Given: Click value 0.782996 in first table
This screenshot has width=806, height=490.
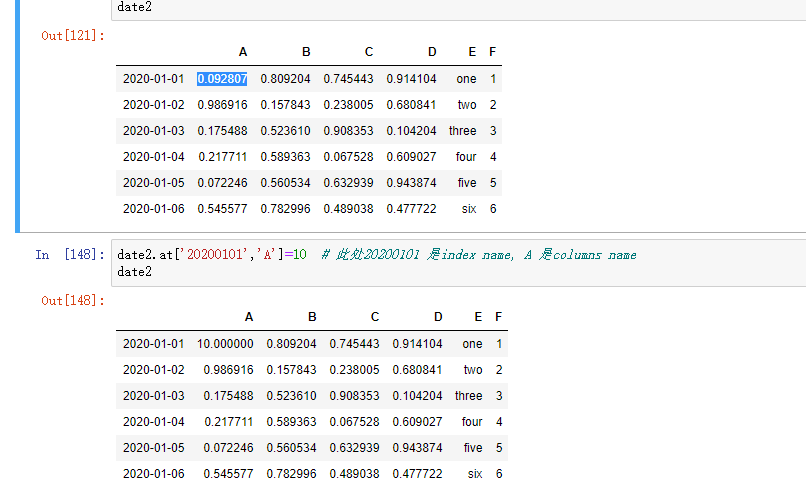Looking at the screenshot, I should click(x=285, y=209).
